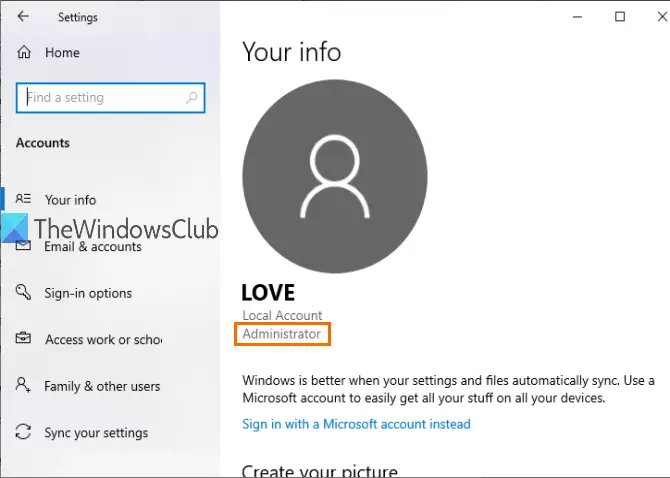Click the Sign-in options key icon
Image resolution: width=670 pixels, height=478 pixels.
tap(23, 292)
